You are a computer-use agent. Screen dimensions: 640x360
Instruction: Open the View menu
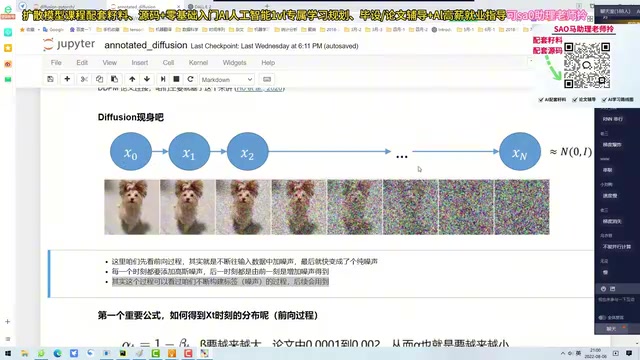click(109, 62)
